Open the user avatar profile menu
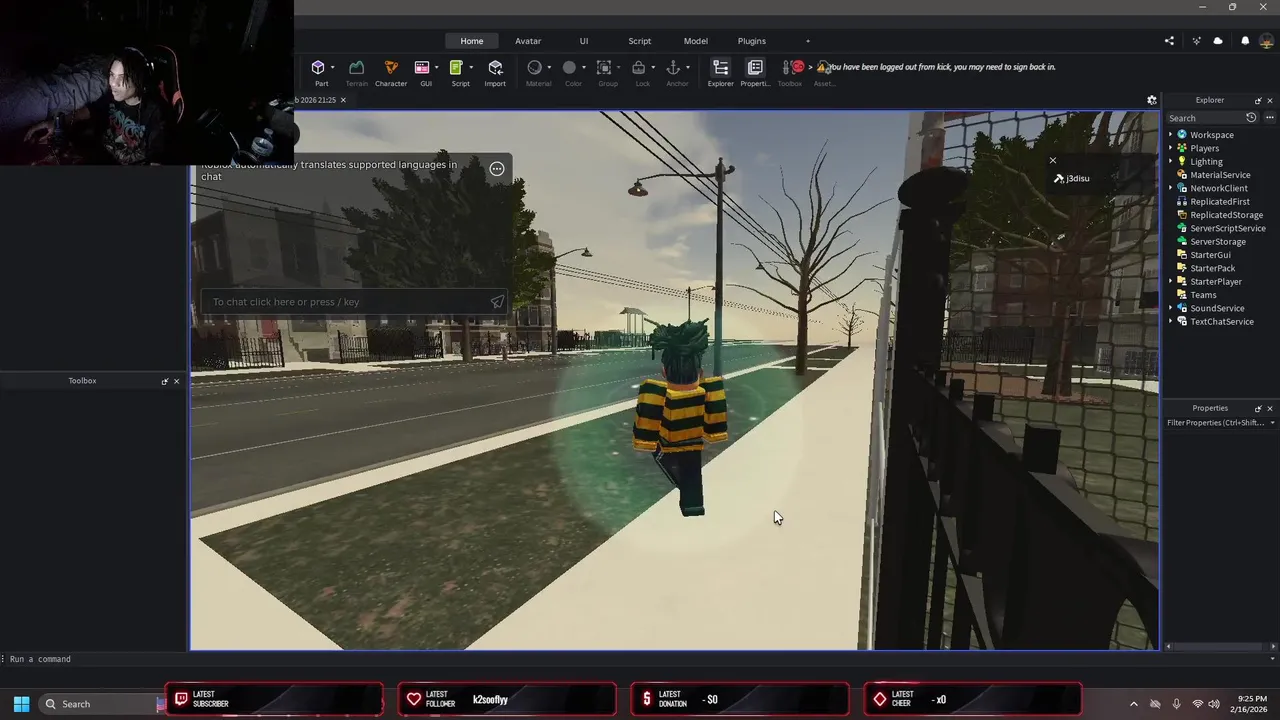The image size is (1280, 720). (x=1267, y=41)
